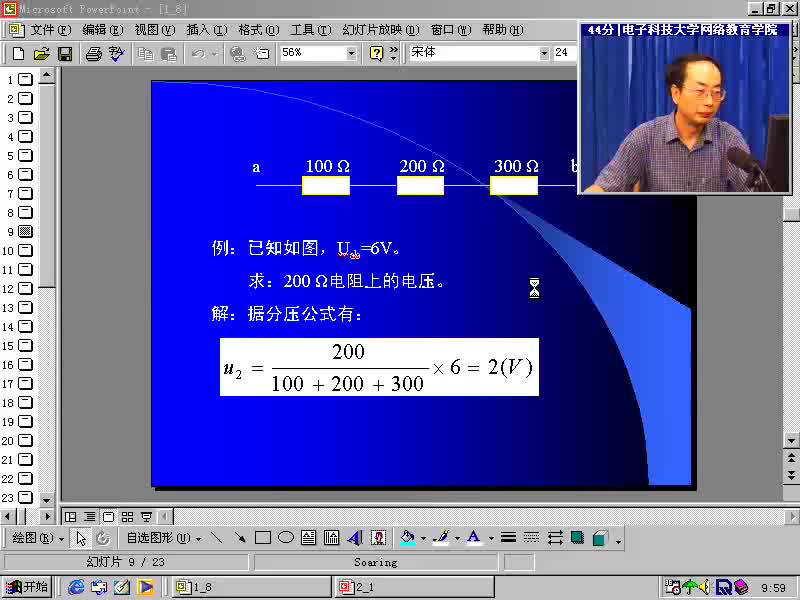Click the Insert Hyperlink globe icon
800x600 pixels.
[238, 54]
